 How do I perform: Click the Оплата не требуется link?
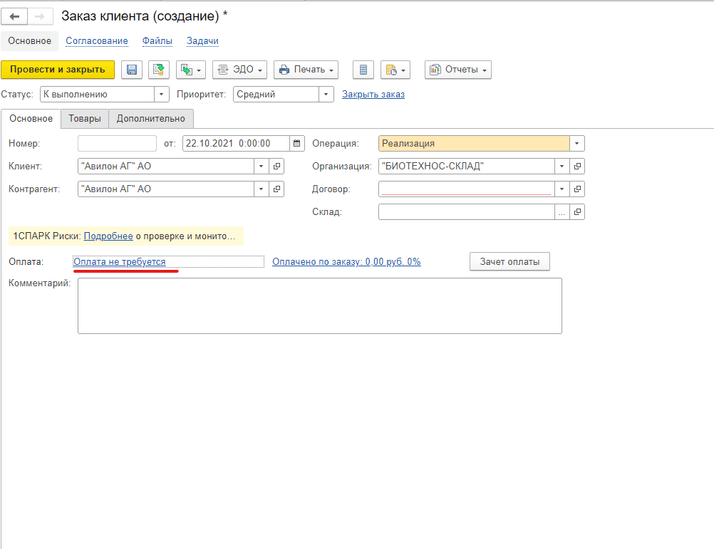coord(120,261)
